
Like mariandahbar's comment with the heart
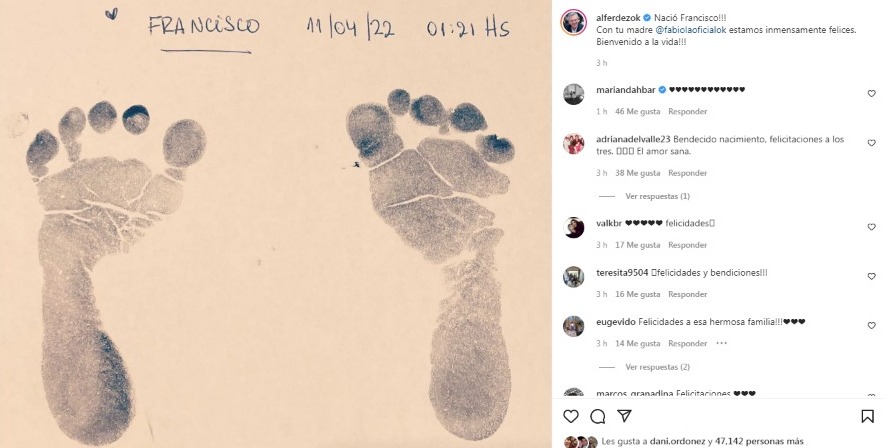point(871,93)
